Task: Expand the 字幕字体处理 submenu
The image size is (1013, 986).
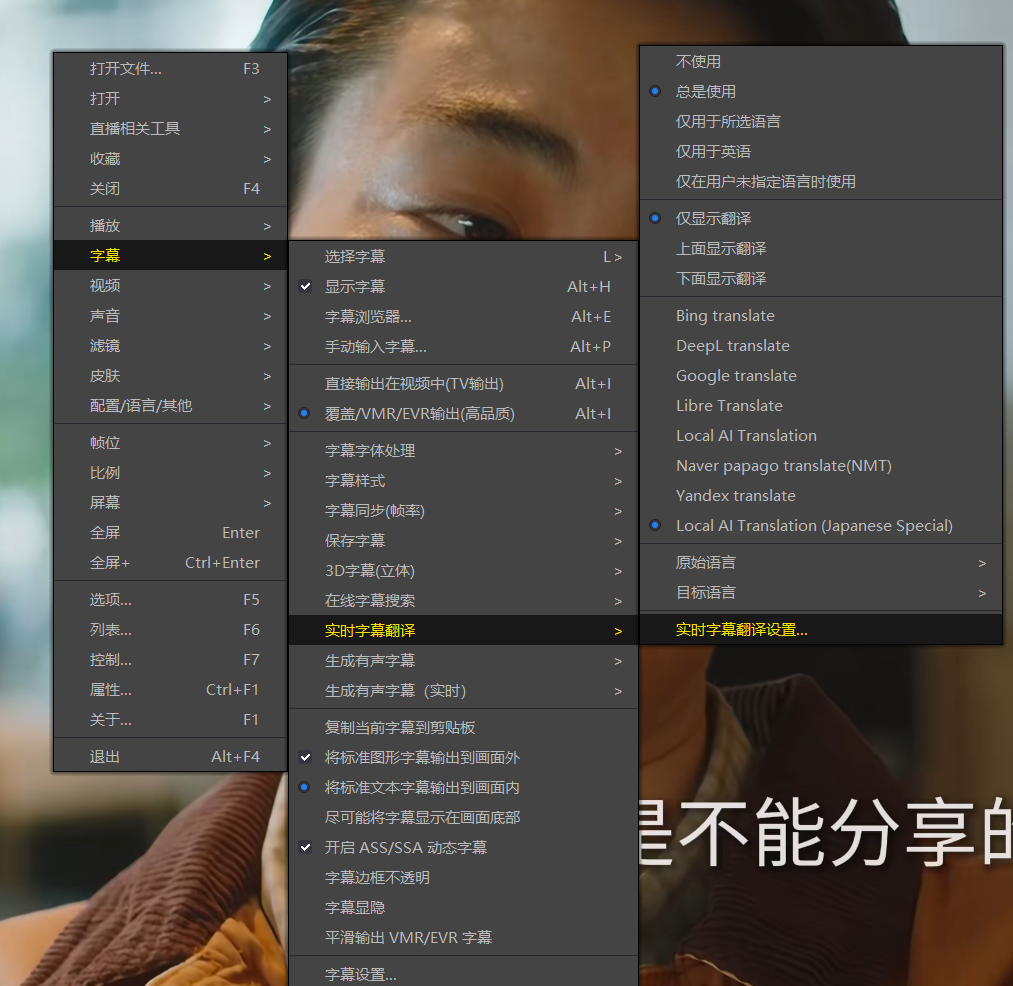Action: [x=463, y=450]
